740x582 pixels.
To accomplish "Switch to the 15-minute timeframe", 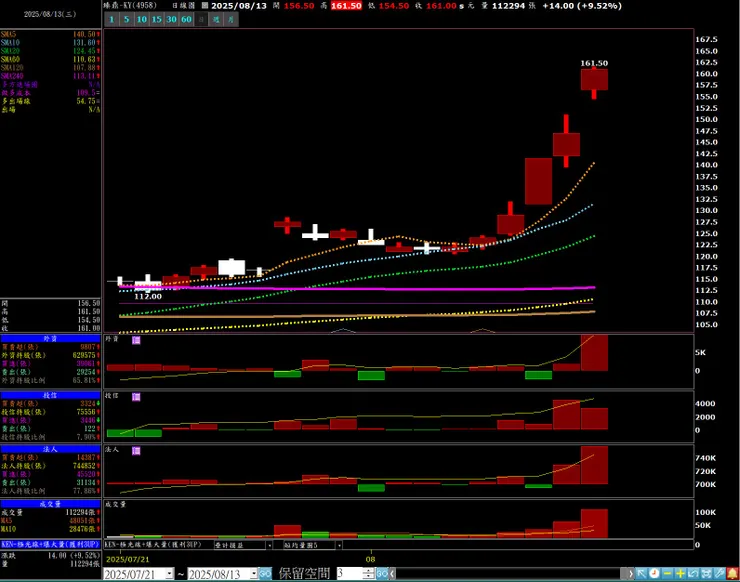I will (157, 19).
